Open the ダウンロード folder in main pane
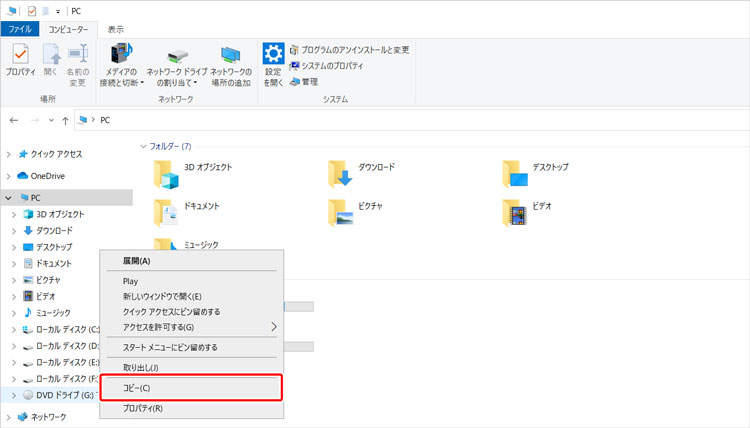750x428 pixels. 362,174
